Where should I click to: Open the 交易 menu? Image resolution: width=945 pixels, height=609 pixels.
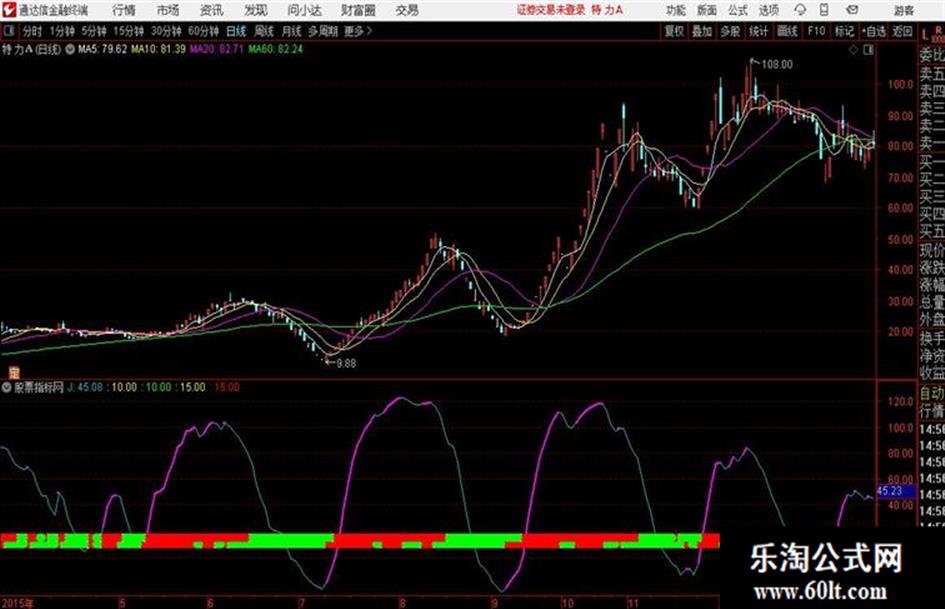click(x=407, y=10)
